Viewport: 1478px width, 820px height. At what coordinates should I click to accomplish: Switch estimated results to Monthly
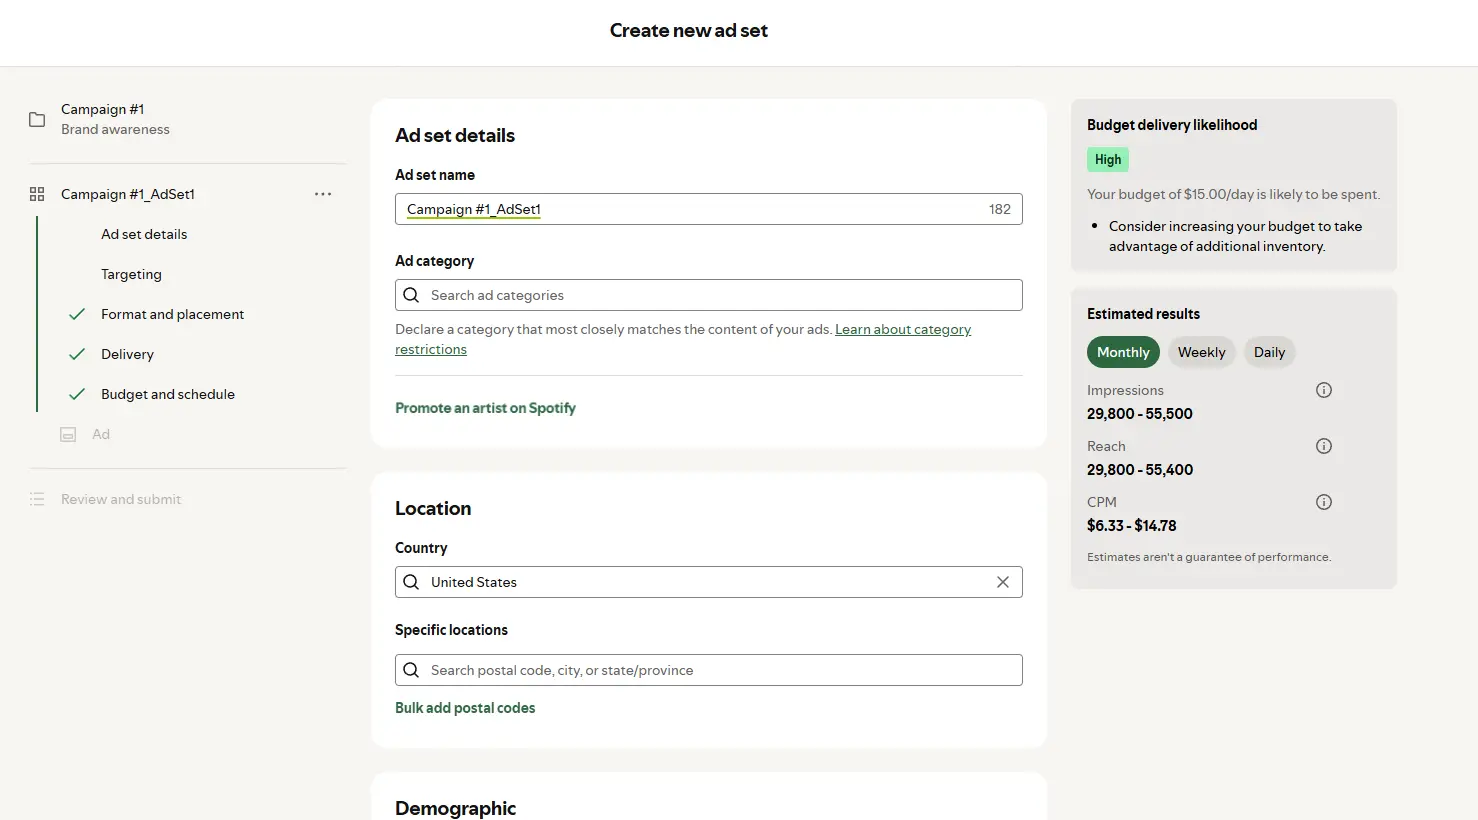1123,352
